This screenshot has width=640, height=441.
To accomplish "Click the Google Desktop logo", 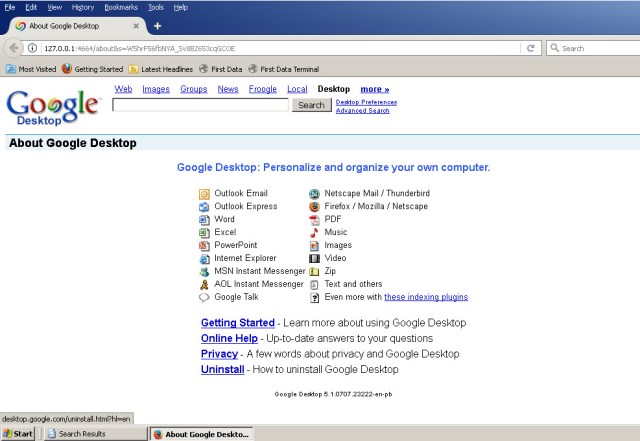I will tap(53, 107).
